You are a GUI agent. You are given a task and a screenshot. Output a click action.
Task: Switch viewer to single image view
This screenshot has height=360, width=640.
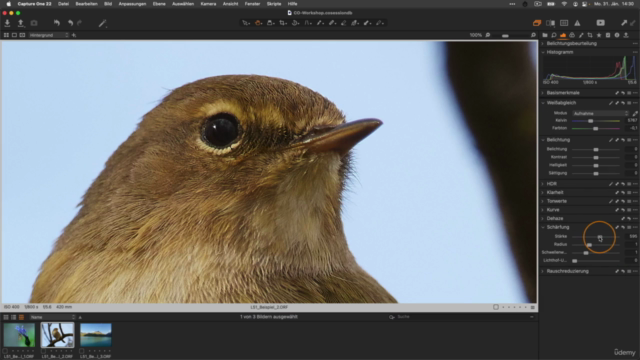(14, 35)
